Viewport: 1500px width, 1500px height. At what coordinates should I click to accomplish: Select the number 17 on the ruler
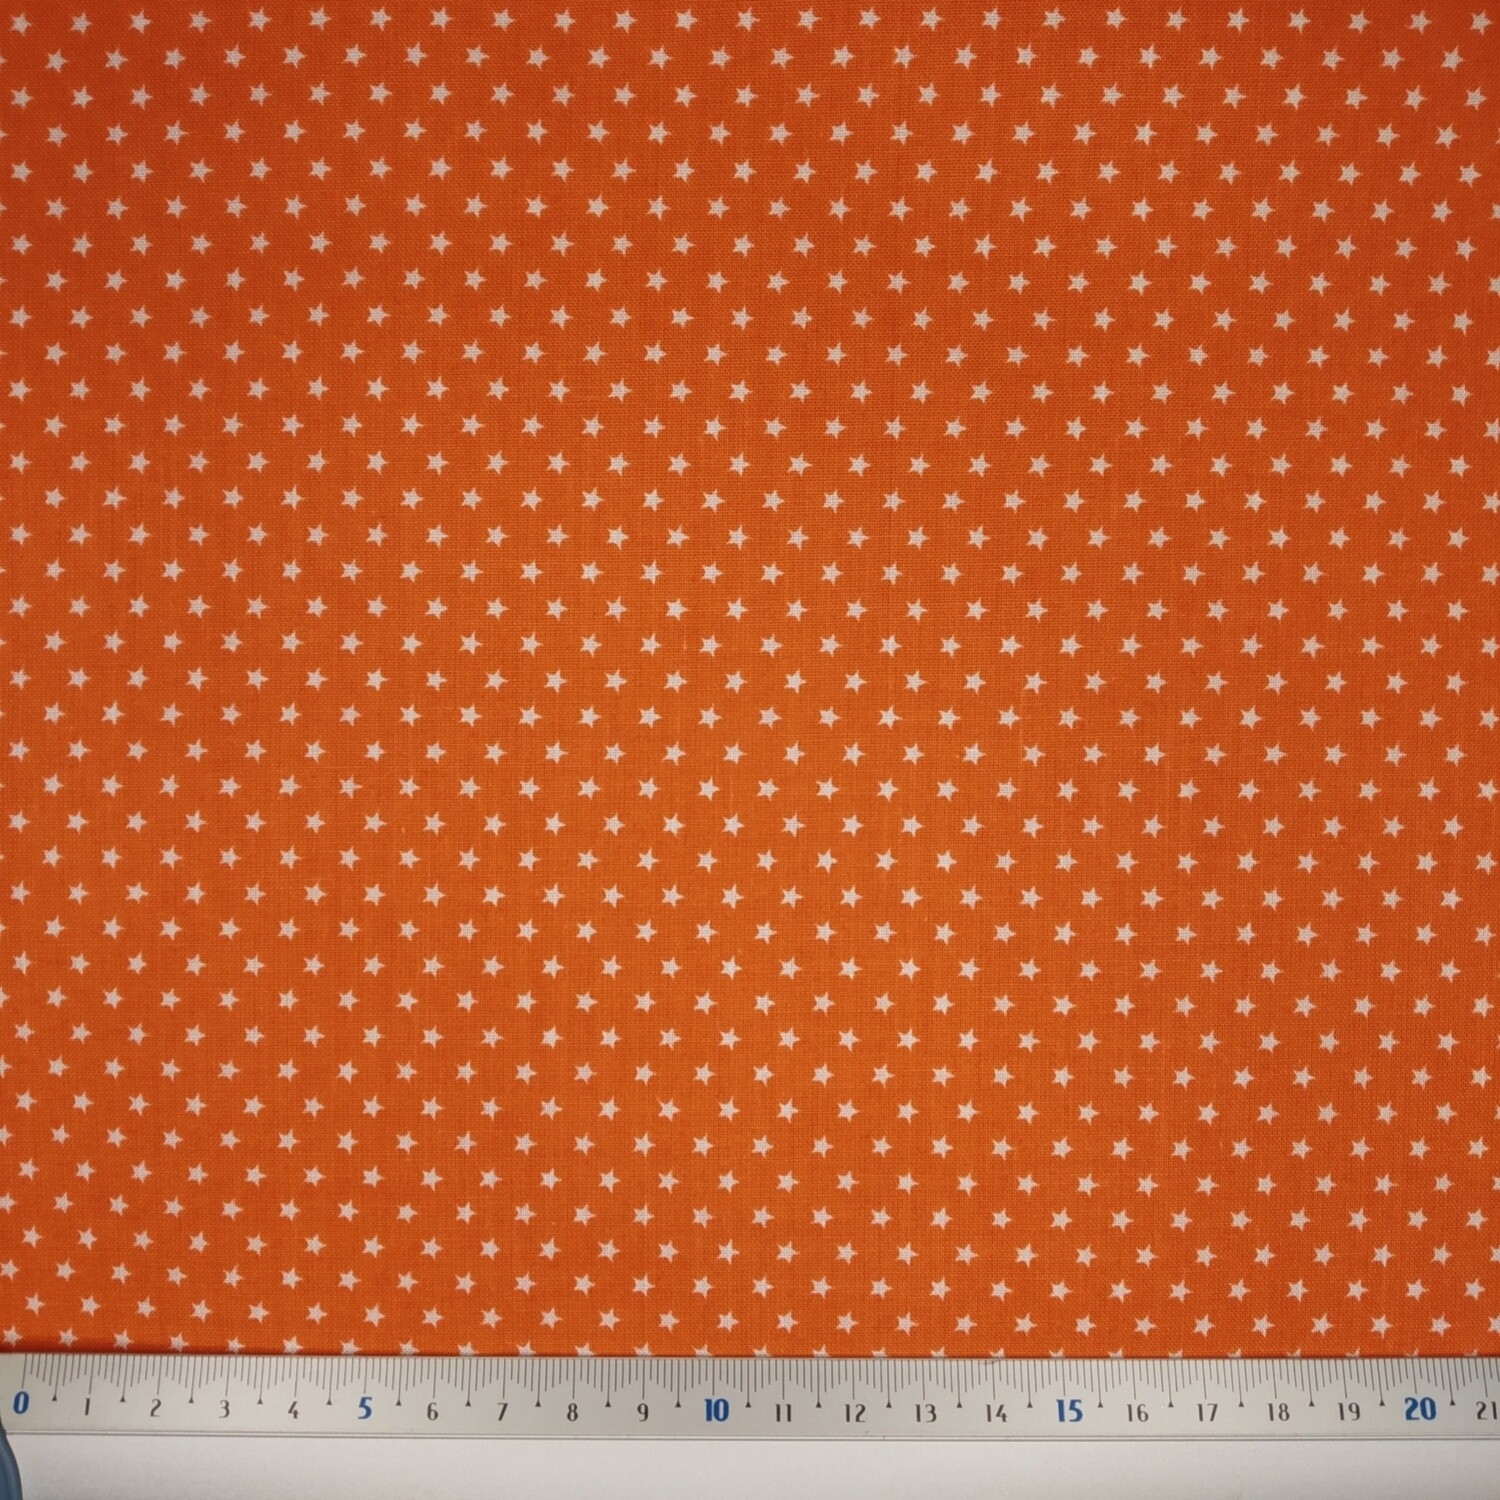[x=1207, y=1414]
